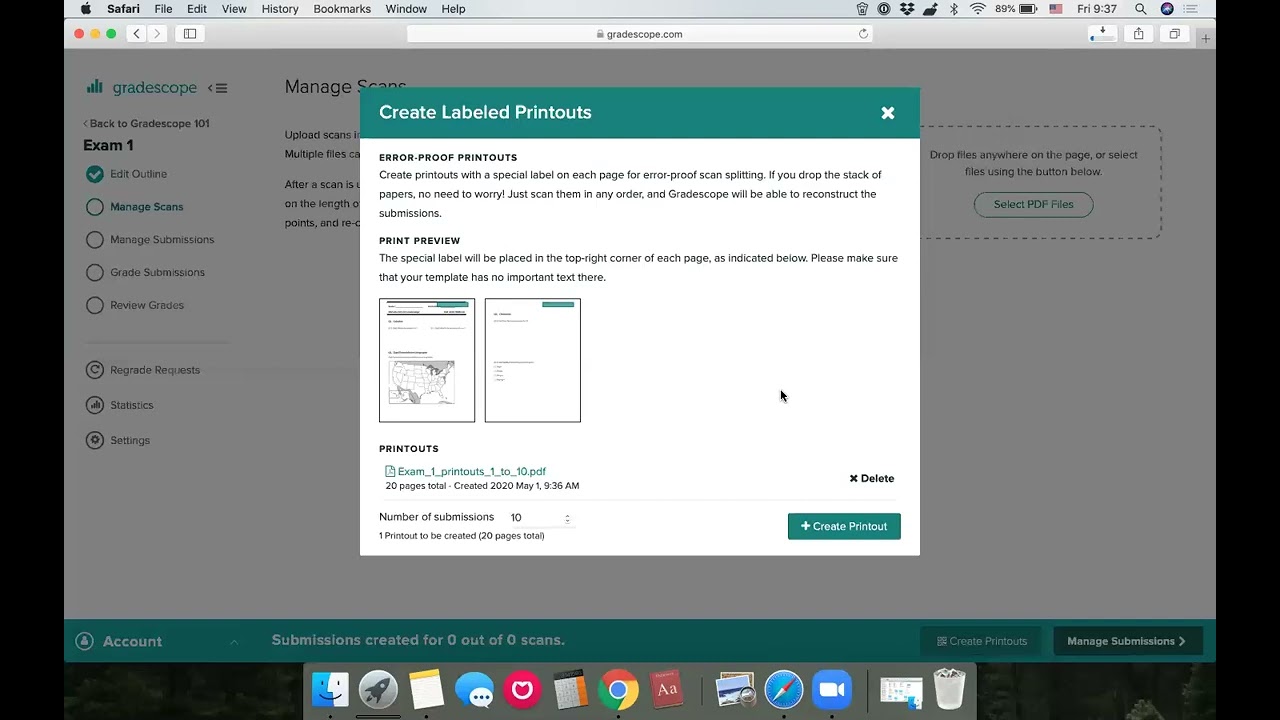This screenshot has width=1280, height=720.
Task: Reload the page in Safari
Action: click(863, 34)
